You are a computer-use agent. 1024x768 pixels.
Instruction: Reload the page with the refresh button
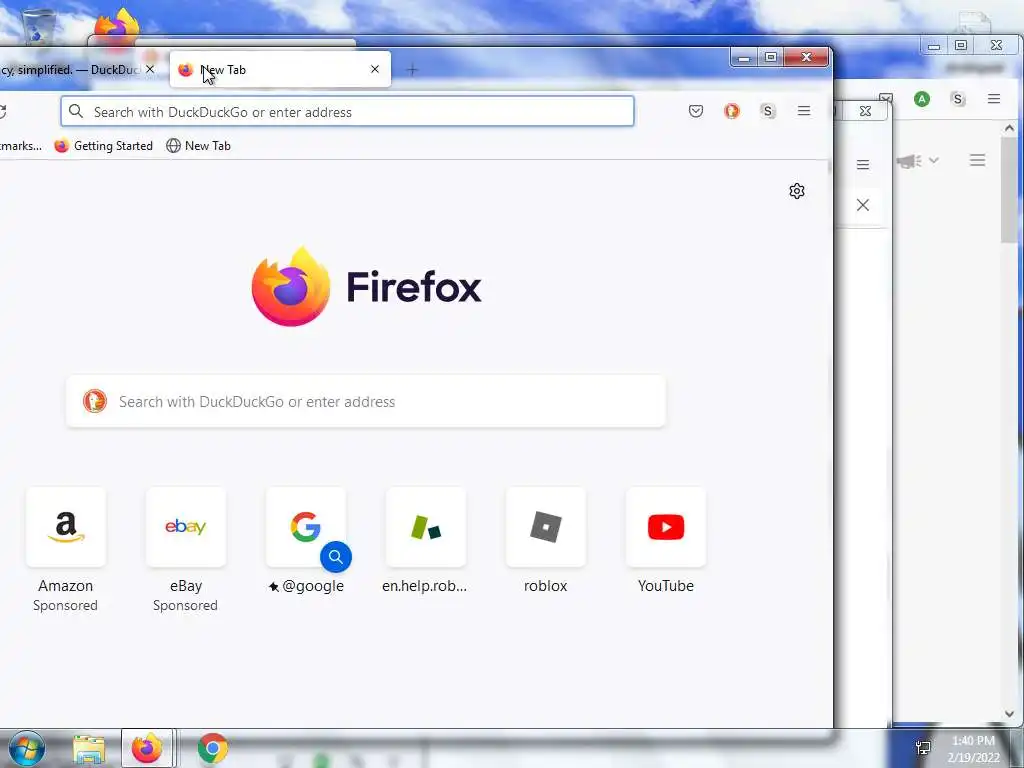pos(3,112)
